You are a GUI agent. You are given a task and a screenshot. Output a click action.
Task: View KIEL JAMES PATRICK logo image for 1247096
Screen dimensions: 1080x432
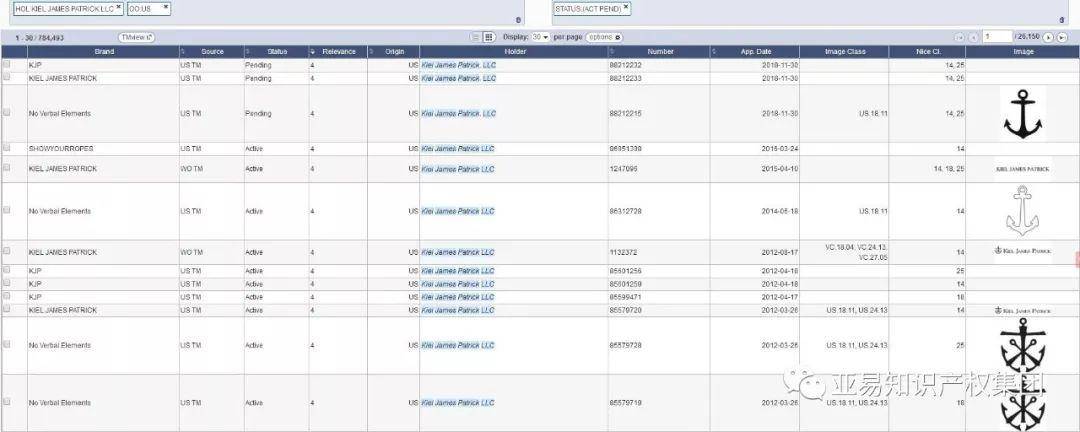(1023, 169)
